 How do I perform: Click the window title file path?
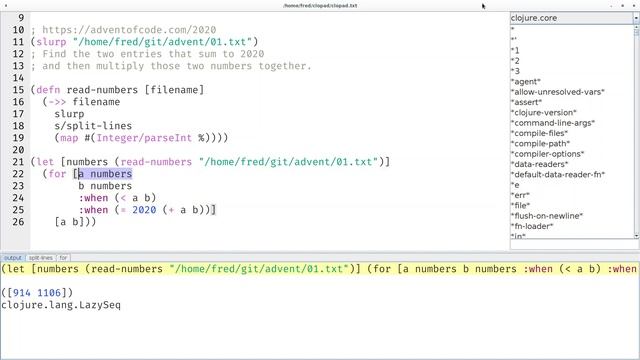[x=320, y=6]
